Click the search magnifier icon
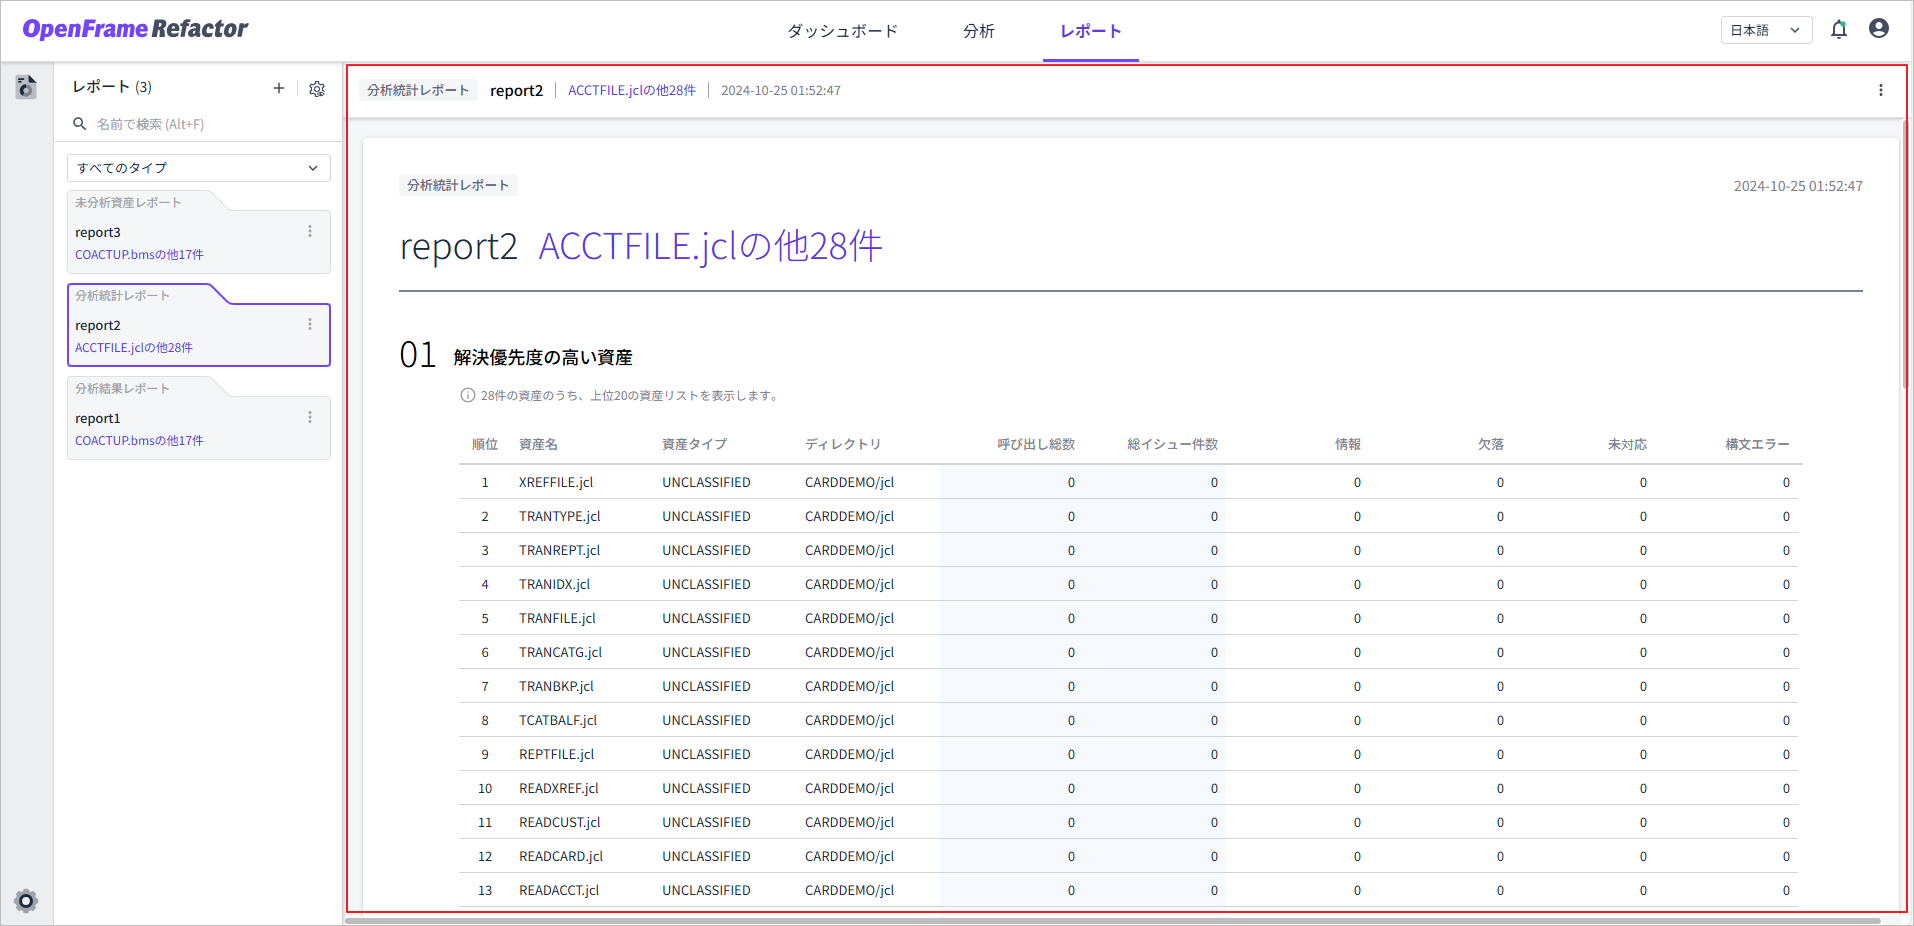The image size is (1914, 926). point(80,124)
